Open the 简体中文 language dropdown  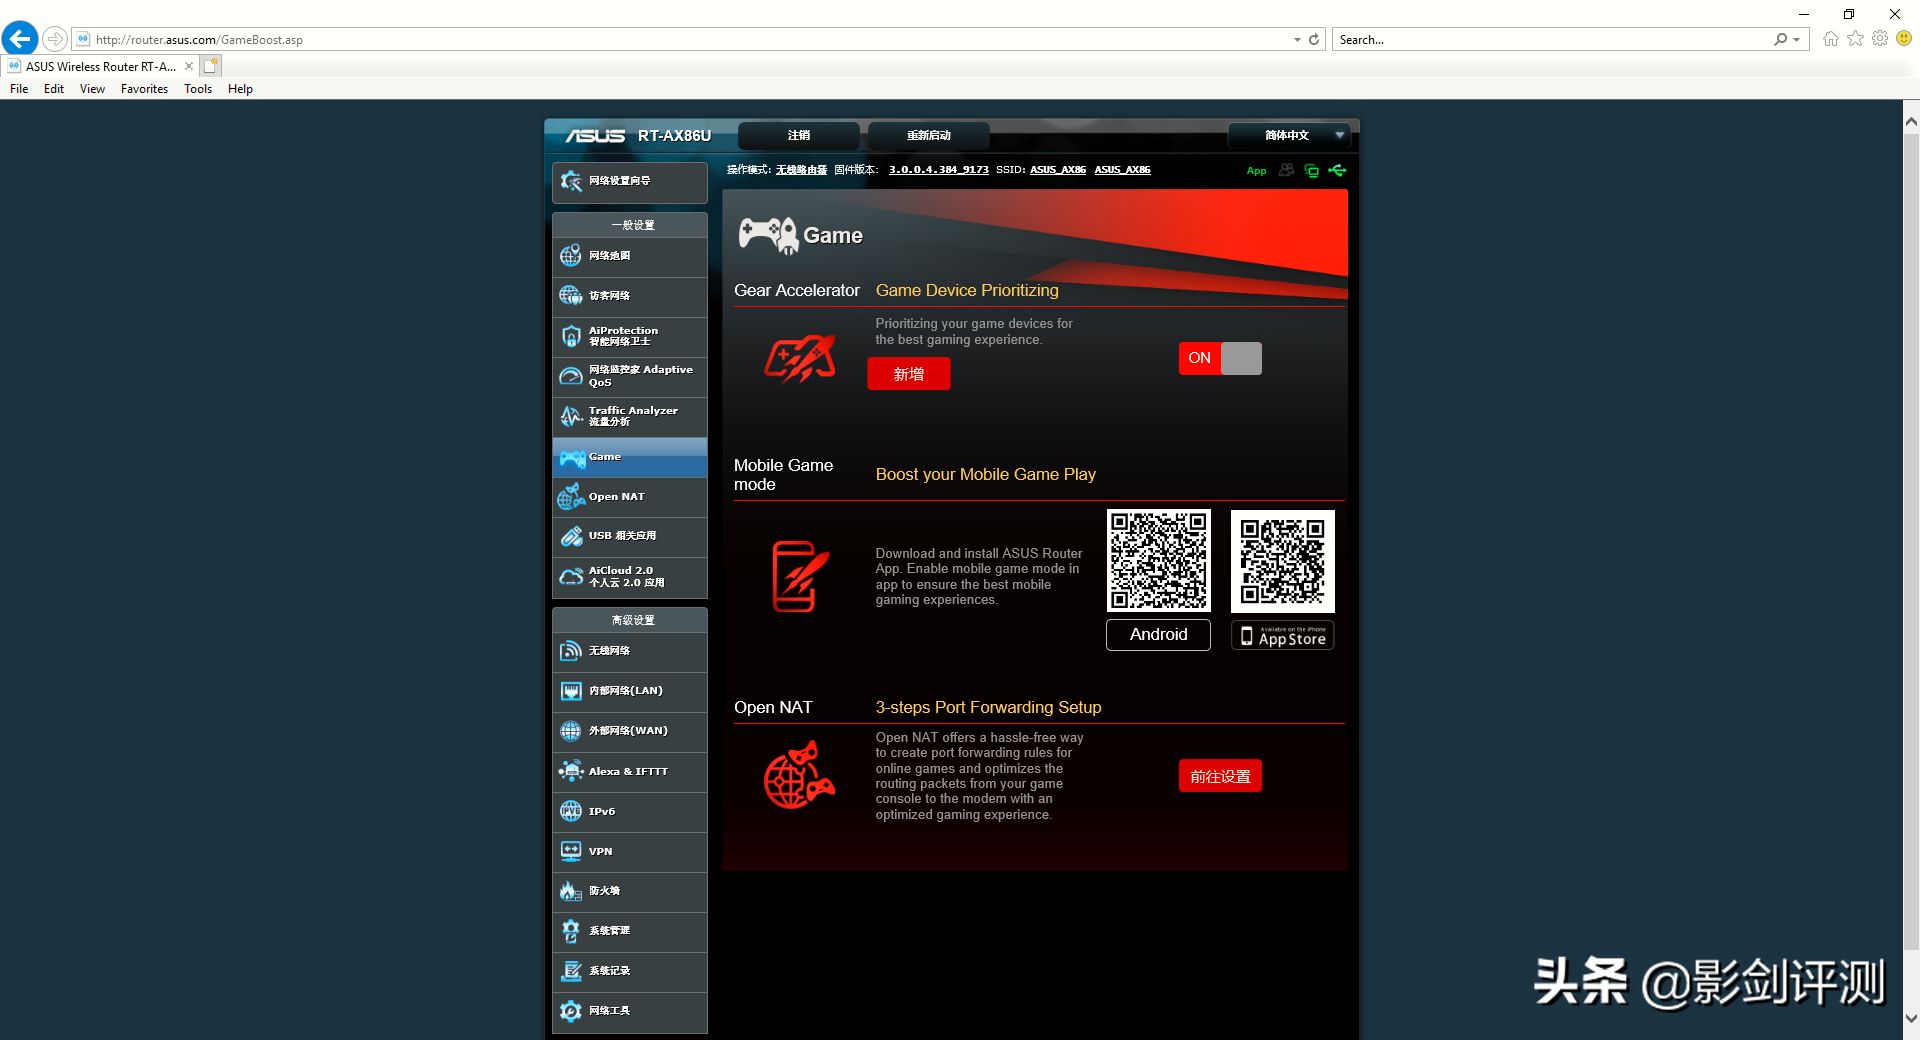[x=1289, y=135]
